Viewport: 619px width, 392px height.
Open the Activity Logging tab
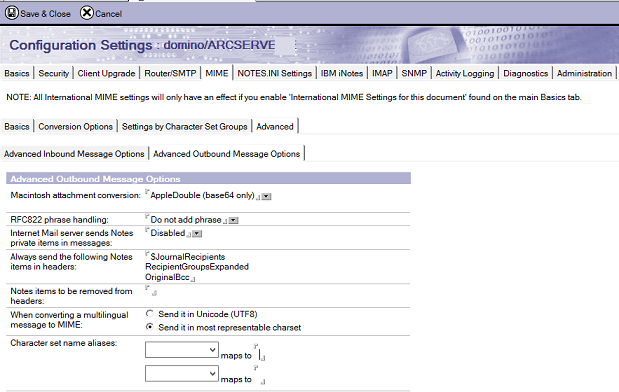(x=465, y=73)
